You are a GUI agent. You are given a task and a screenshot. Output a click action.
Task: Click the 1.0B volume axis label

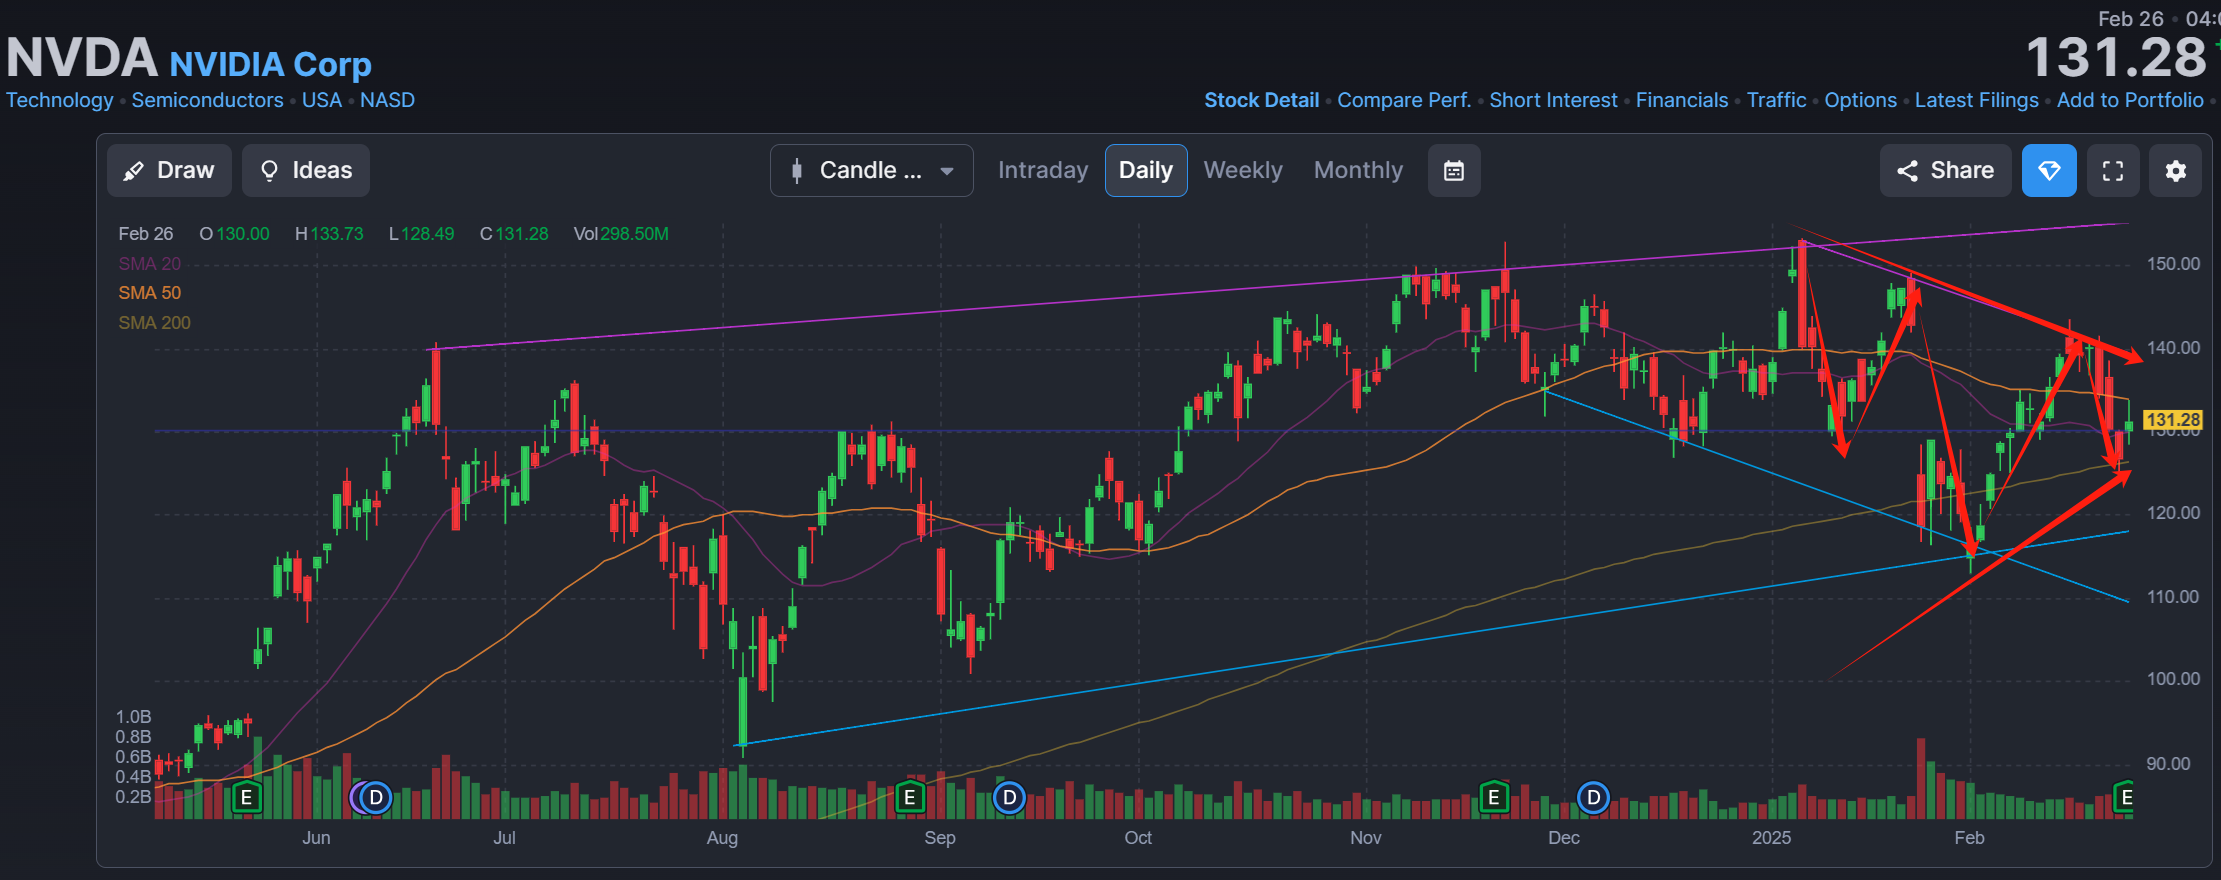tap(134, 717)
